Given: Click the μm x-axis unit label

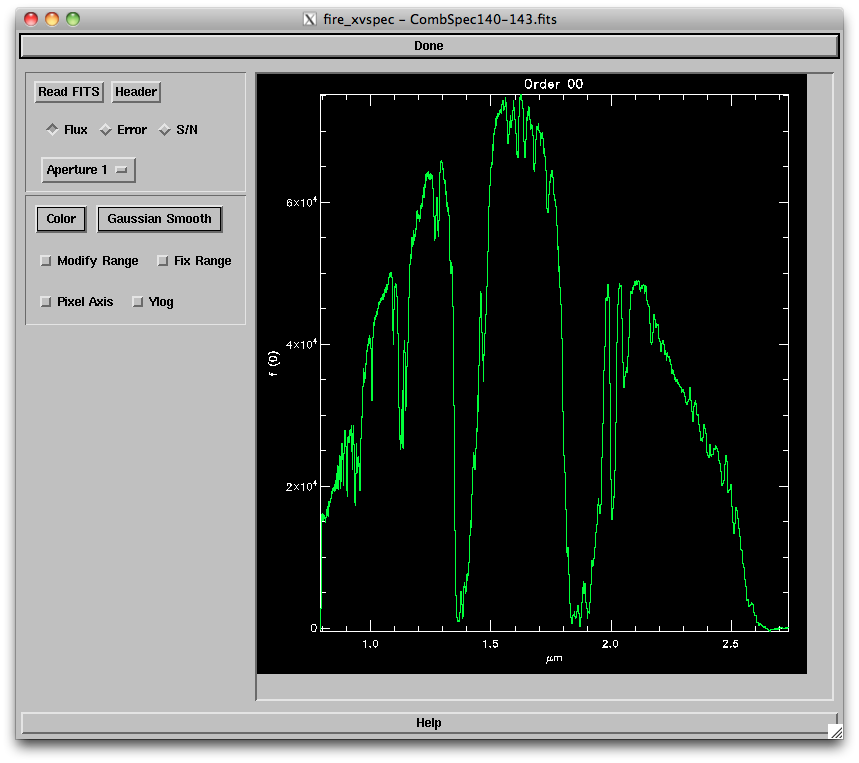Looking at the screenshot, I should (x=554, y=659).
